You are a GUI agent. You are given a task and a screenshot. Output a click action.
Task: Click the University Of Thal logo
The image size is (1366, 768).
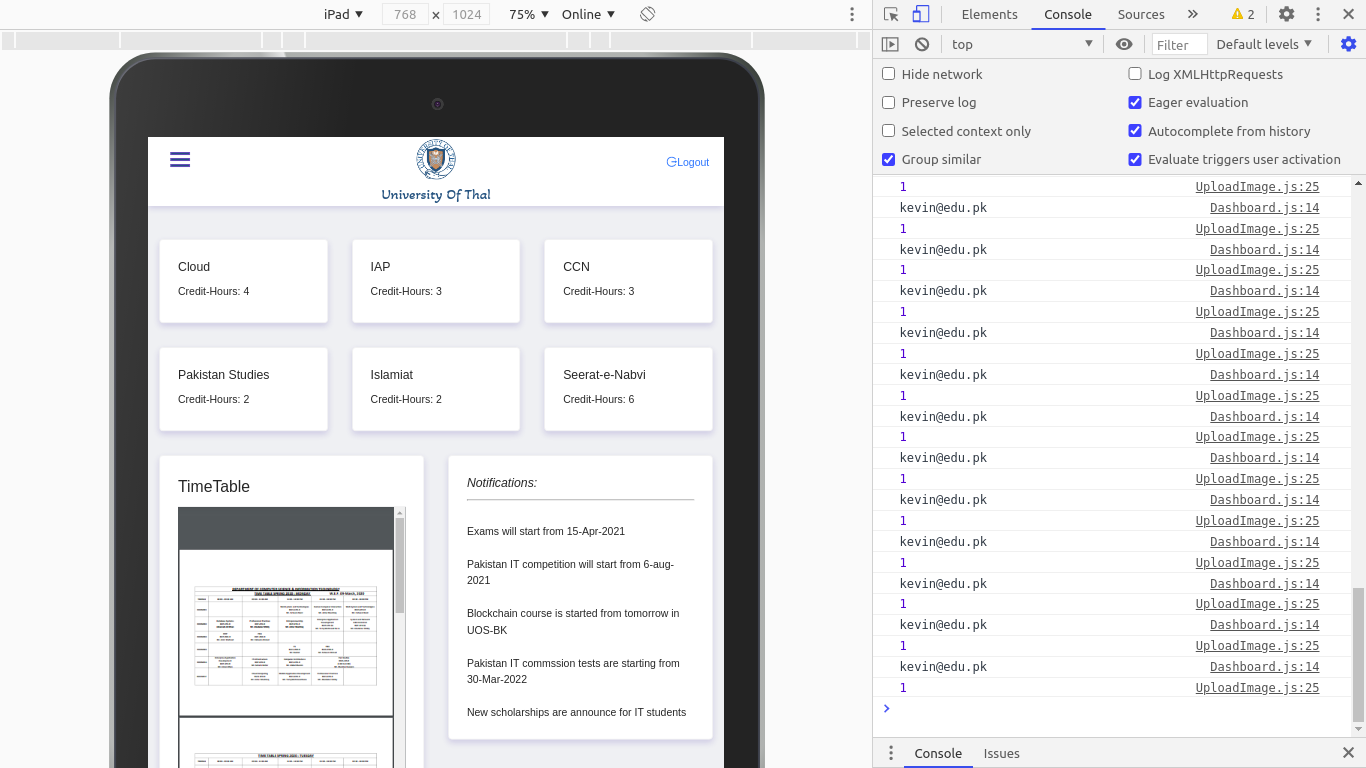coord(436,160)
